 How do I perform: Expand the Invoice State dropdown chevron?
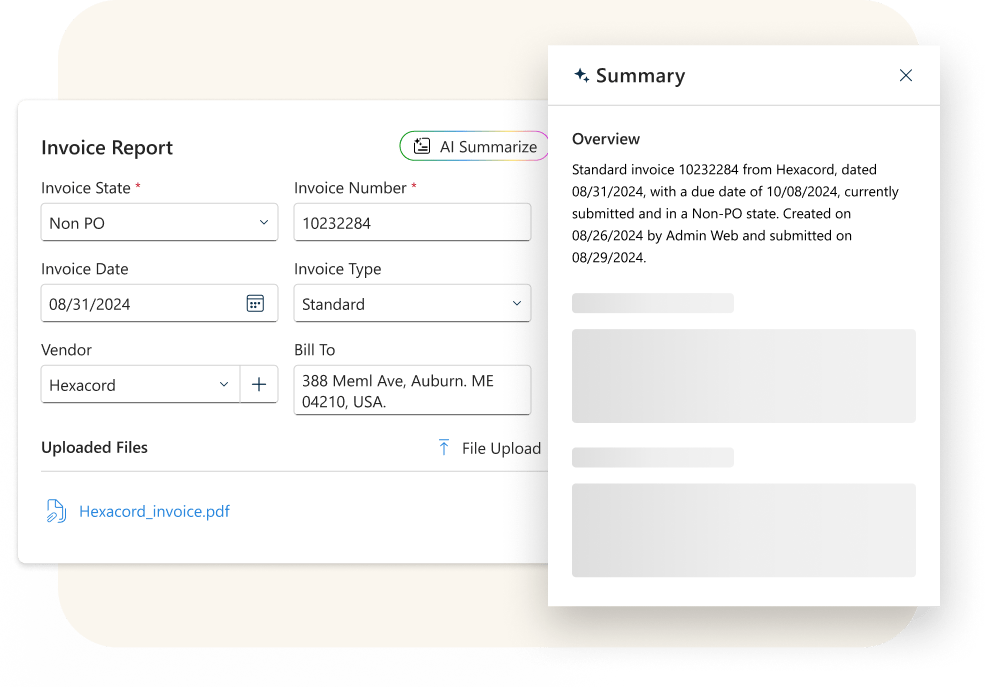(x=264, y=223)
